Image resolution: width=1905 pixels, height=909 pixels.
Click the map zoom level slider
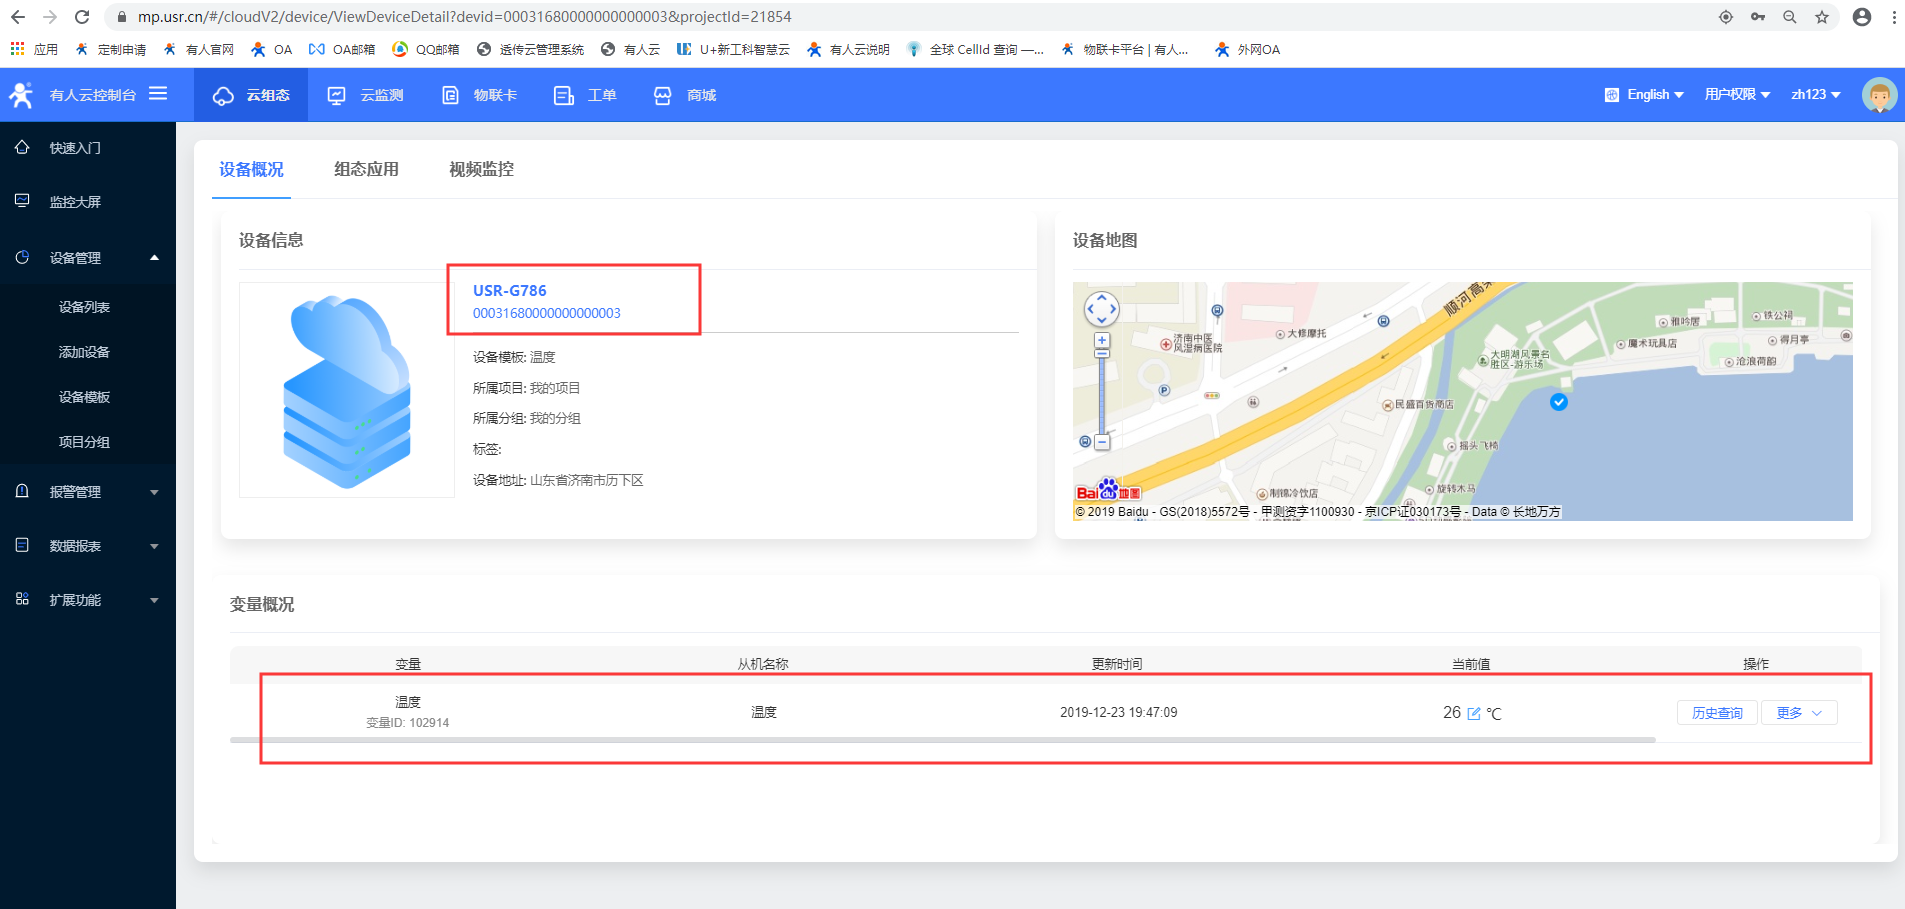pos(1101,390)
